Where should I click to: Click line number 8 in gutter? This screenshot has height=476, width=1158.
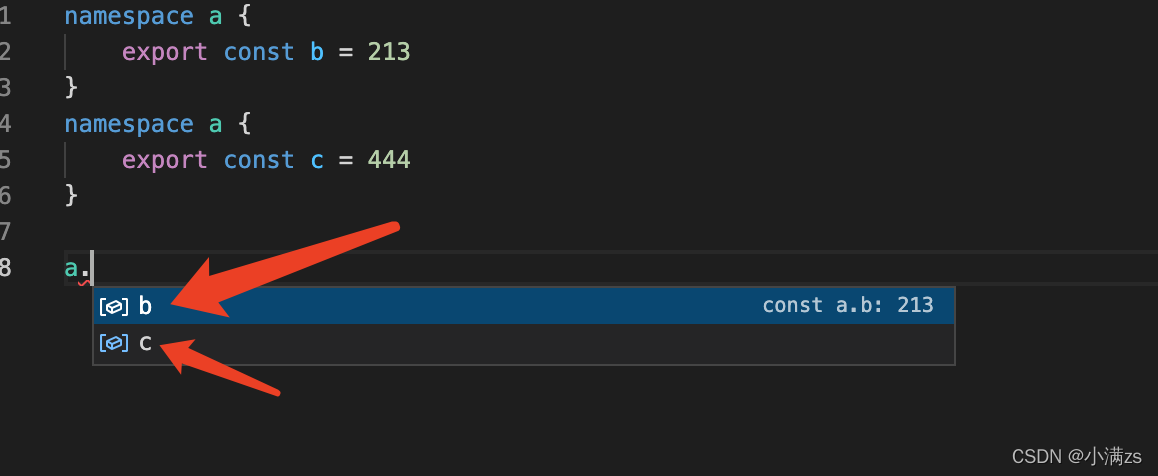5,268
